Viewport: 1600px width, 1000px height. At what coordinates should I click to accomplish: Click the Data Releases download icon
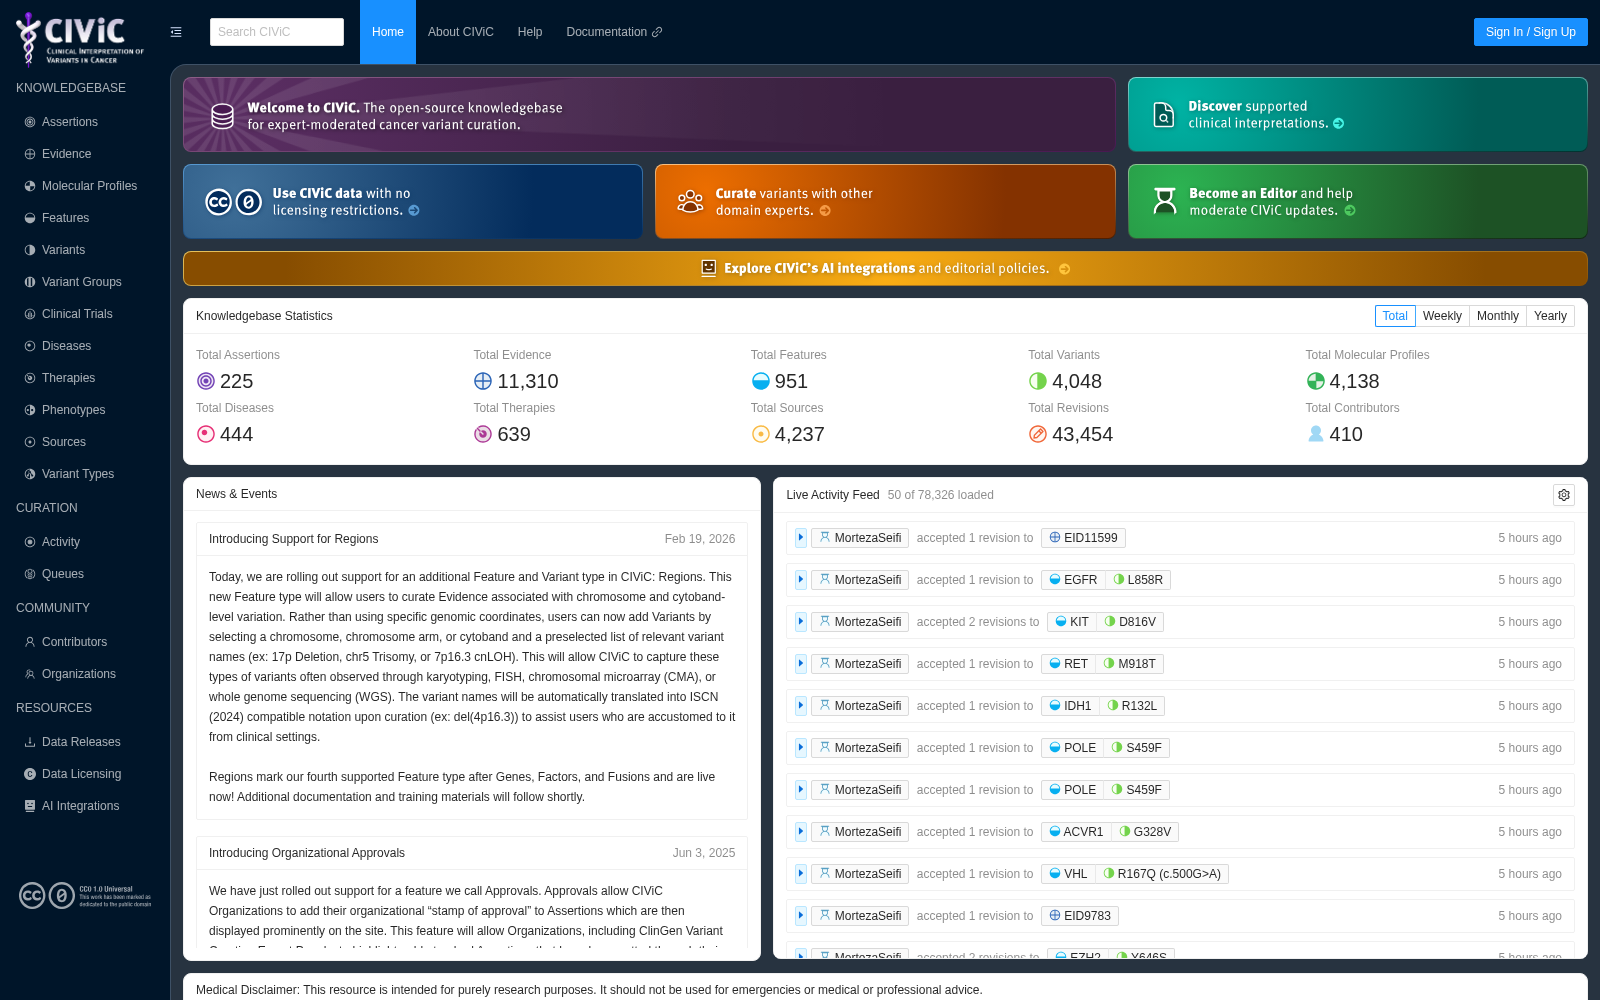pos(30,742)
